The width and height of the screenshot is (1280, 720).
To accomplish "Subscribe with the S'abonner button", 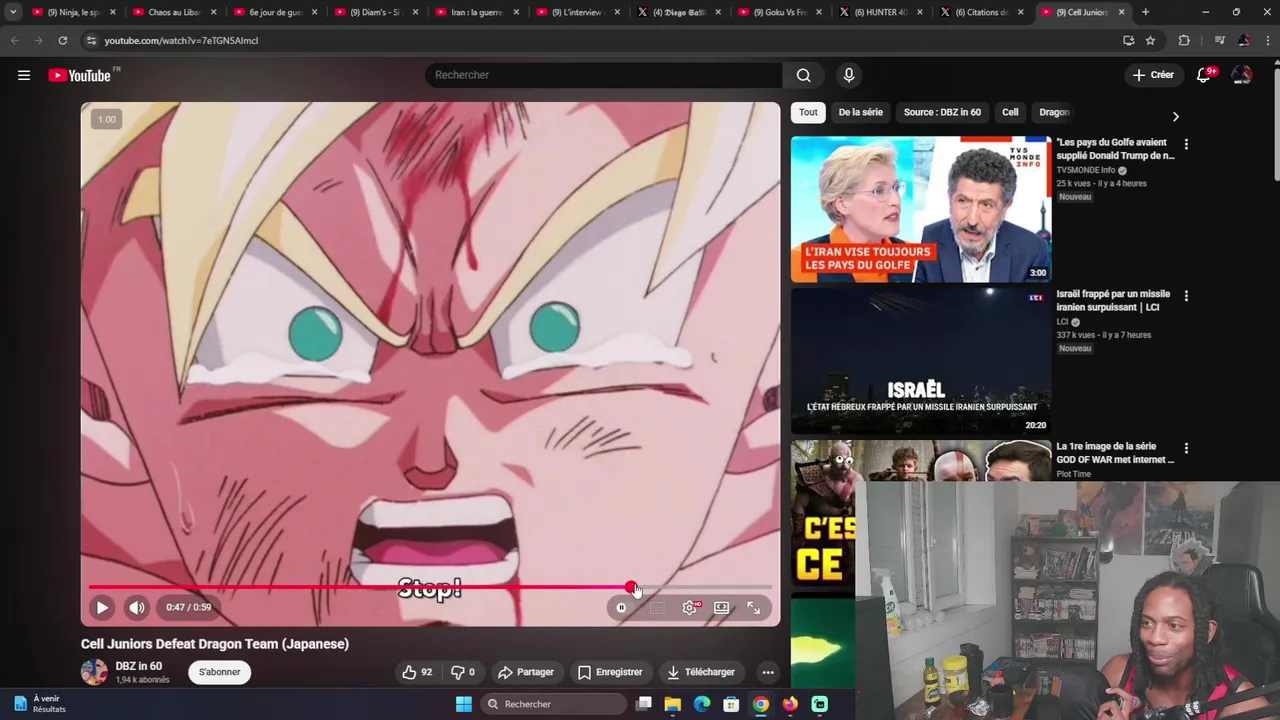I will click(x=219, y=672).
